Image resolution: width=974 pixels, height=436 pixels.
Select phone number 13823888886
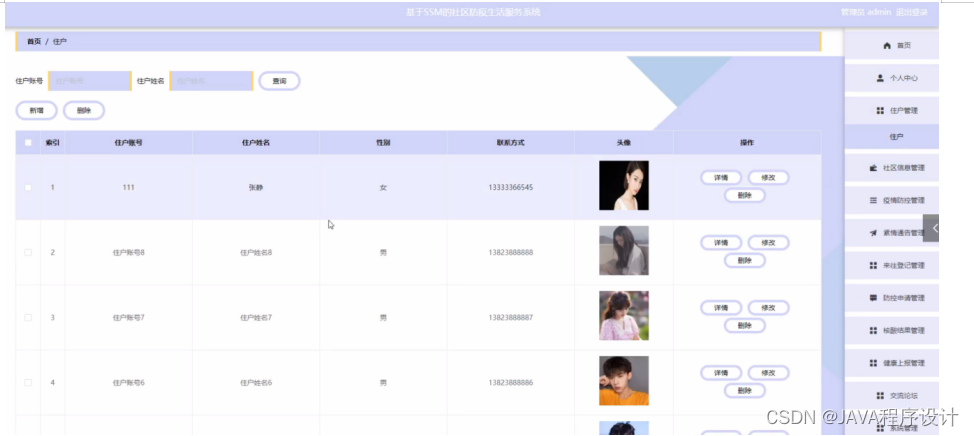point(511,383)
